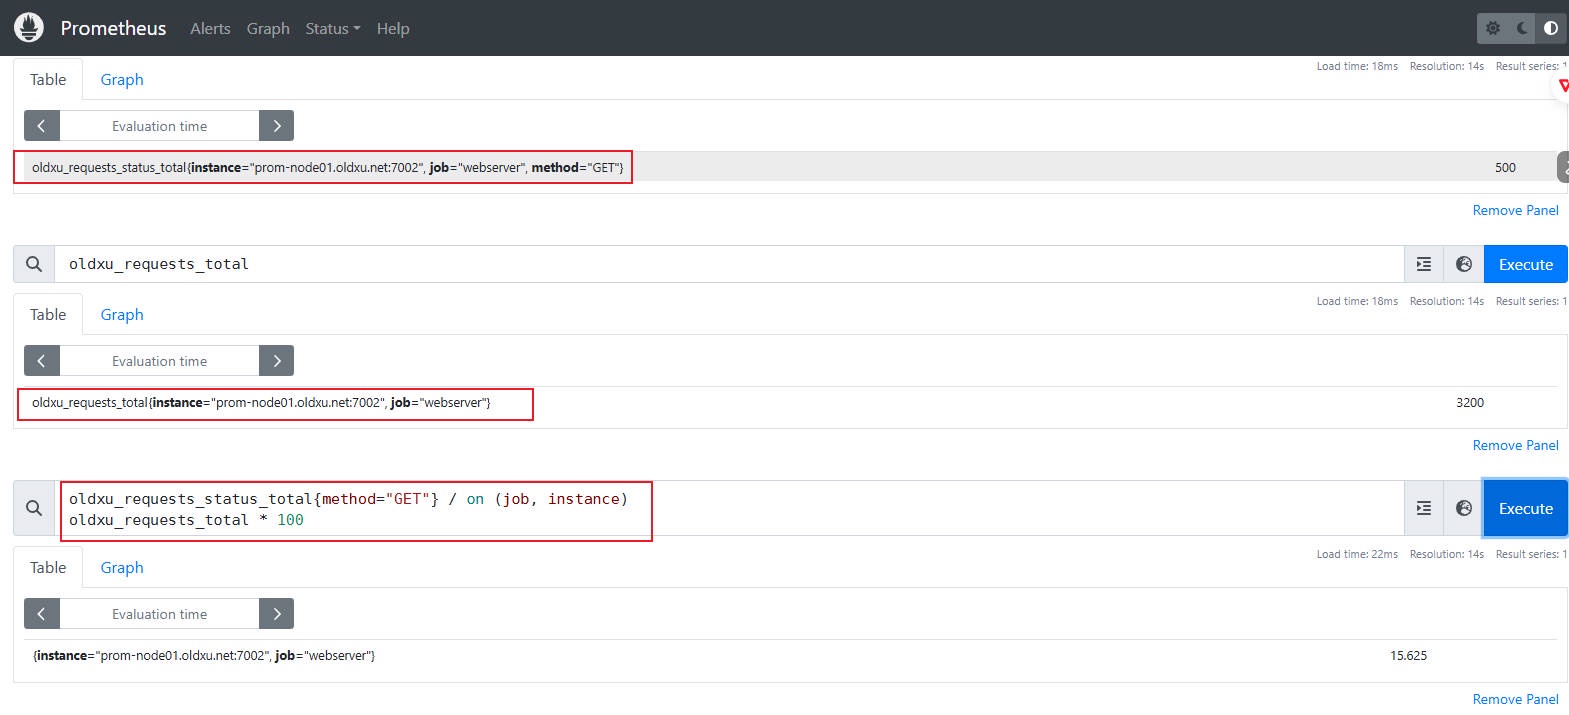Open metrics explorer for oldxu_requests_total query
The image size is (1569, 715).
point(1464,264)
